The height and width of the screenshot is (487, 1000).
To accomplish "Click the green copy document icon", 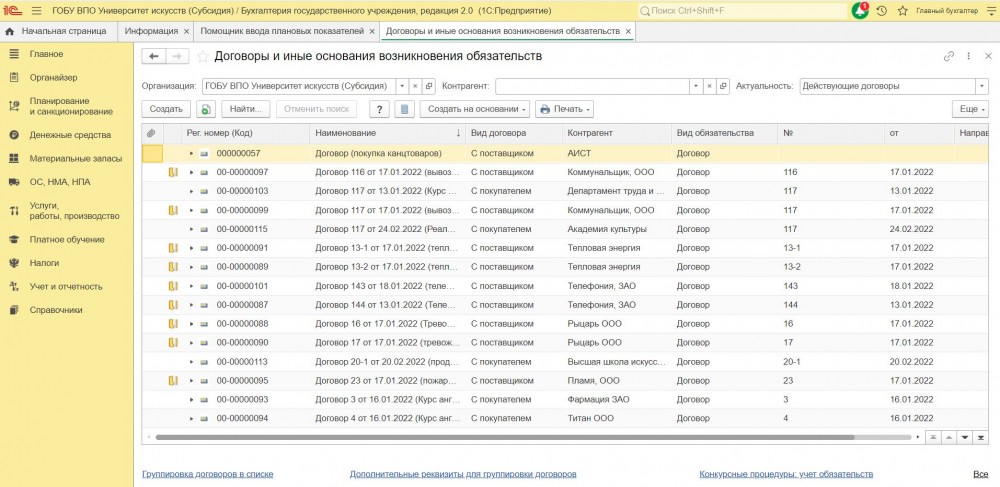I will 206,109.
